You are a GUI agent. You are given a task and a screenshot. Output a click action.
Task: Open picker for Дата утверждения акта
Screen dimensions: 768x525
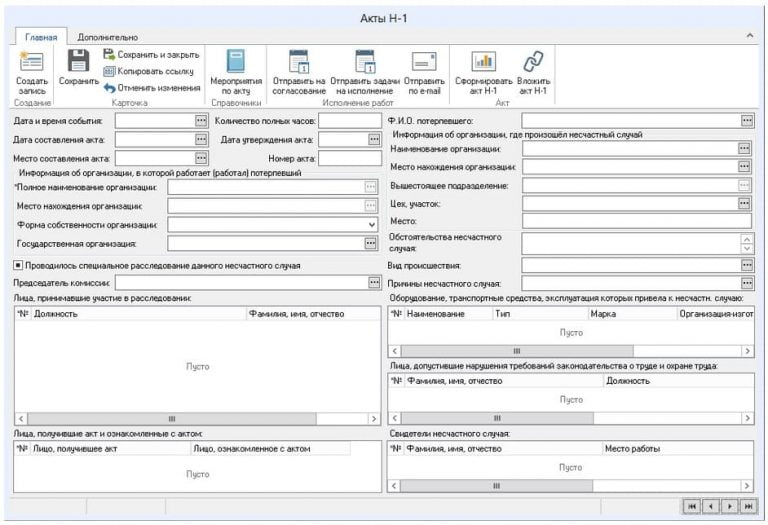click(x=374, y=140)
